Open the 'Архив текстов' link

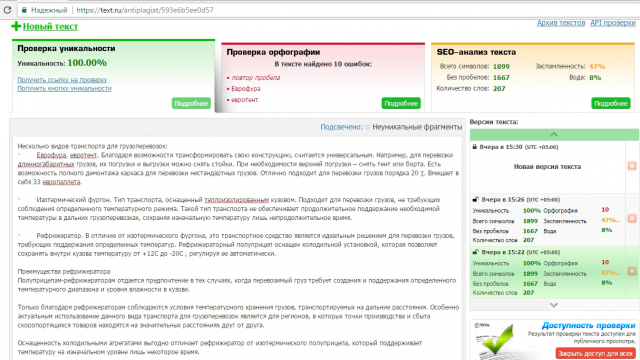pyautogui.click(x=561, y=23)
